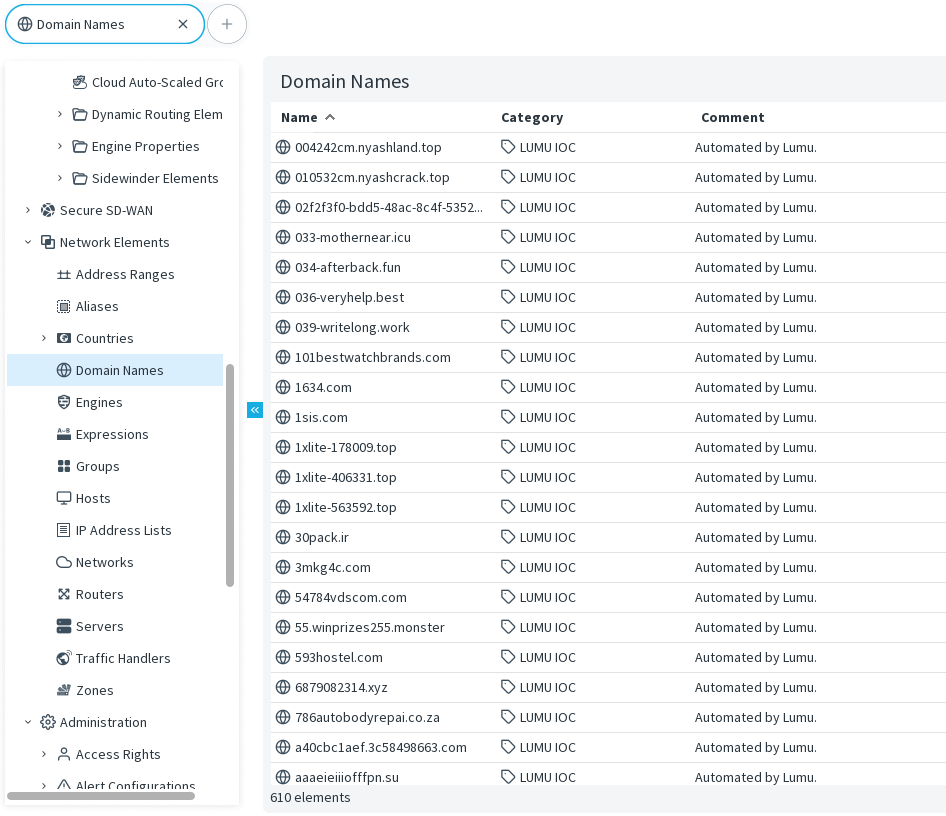This screenshot has width=946, height=816.
Task: Close the Domain Names tab
Action: (183, 24)
